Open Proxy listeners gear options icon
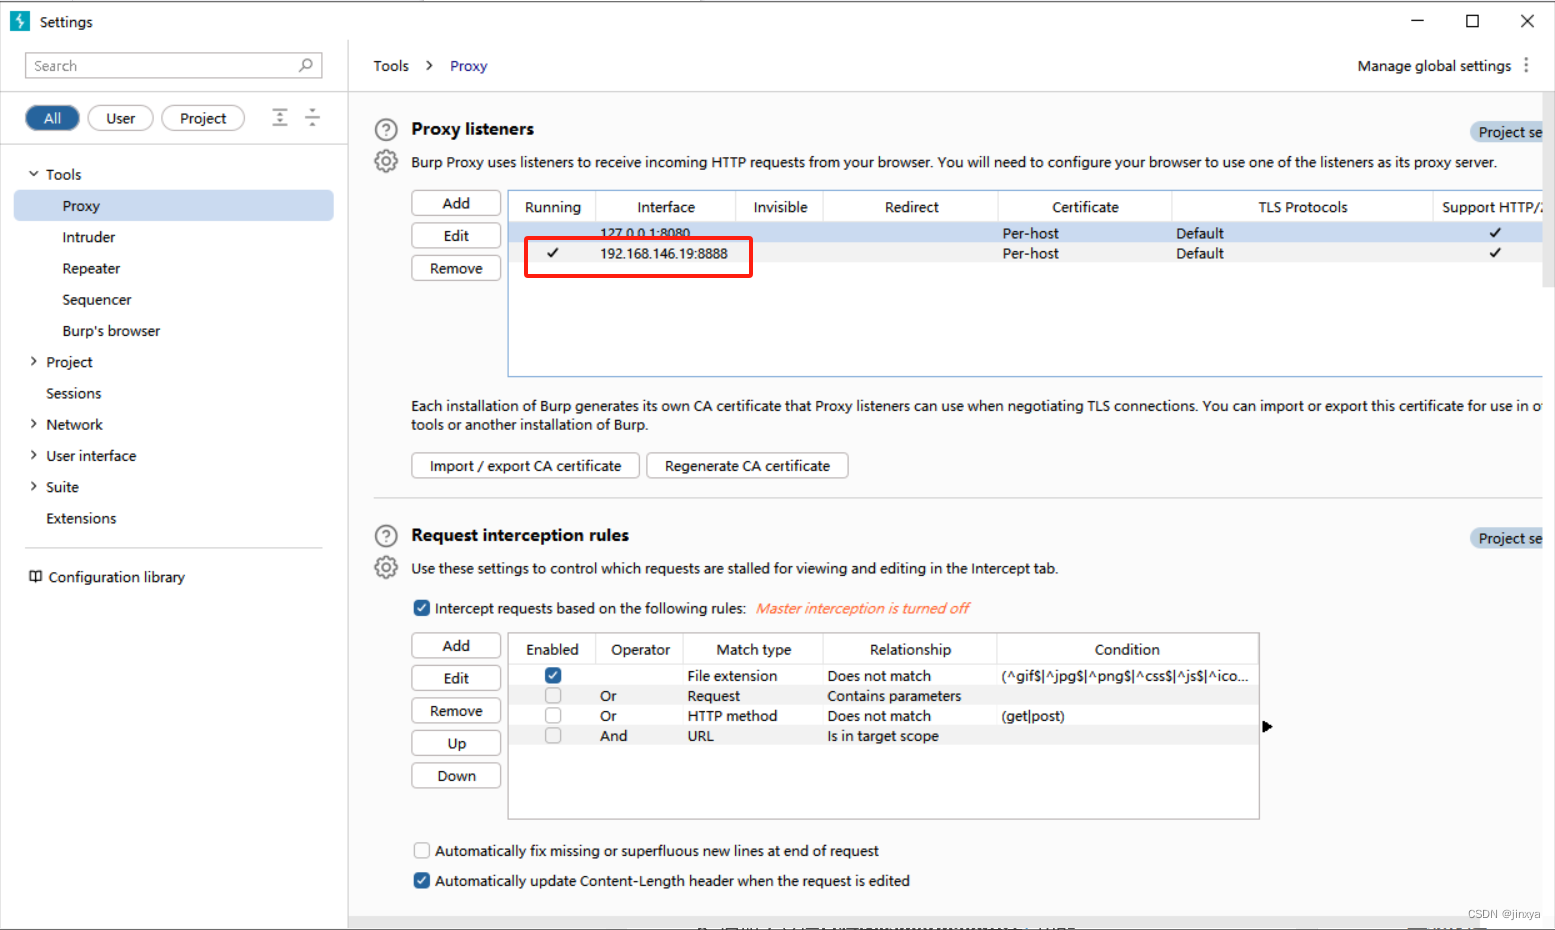This screenshot has width=1555, height=930. click(386, 161)
